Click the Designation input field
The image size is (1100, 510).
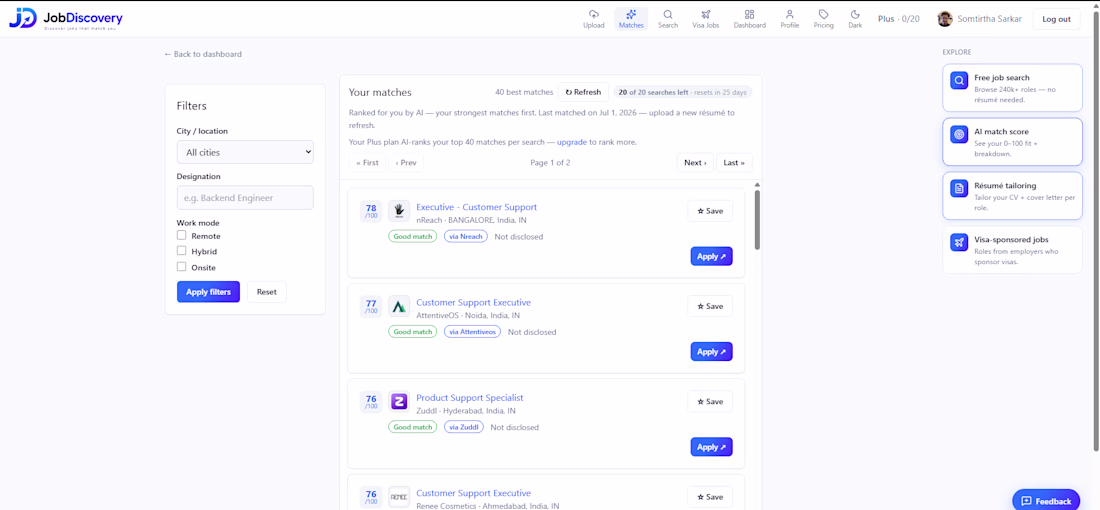click(245, 198)
